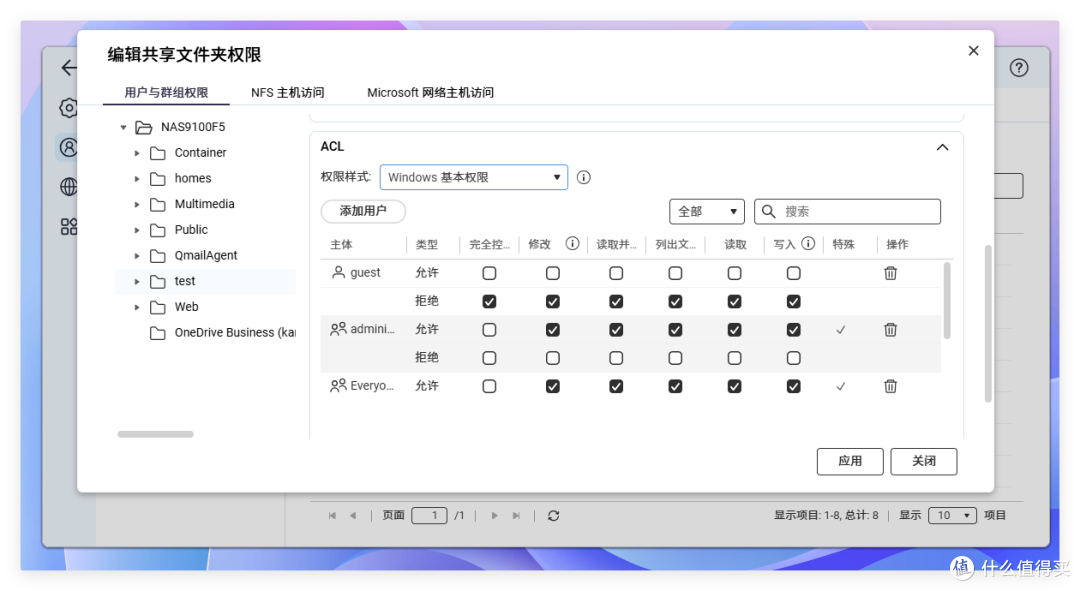The width and height of the screenshot is (1080, 591).
Task: Expand the Multimedia folder arrow
Action: pyautogui.click(x=136, y=205)
